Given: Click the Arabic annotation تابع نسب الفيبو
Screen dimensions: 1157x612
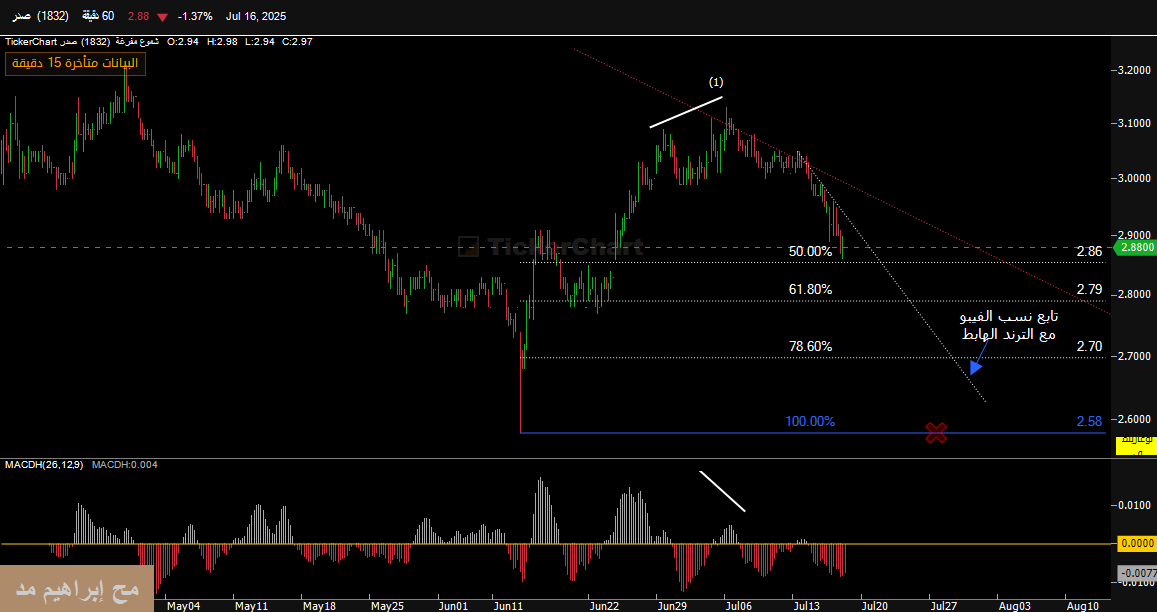Looking at the screenshot, I should [x=1008, y=317].
